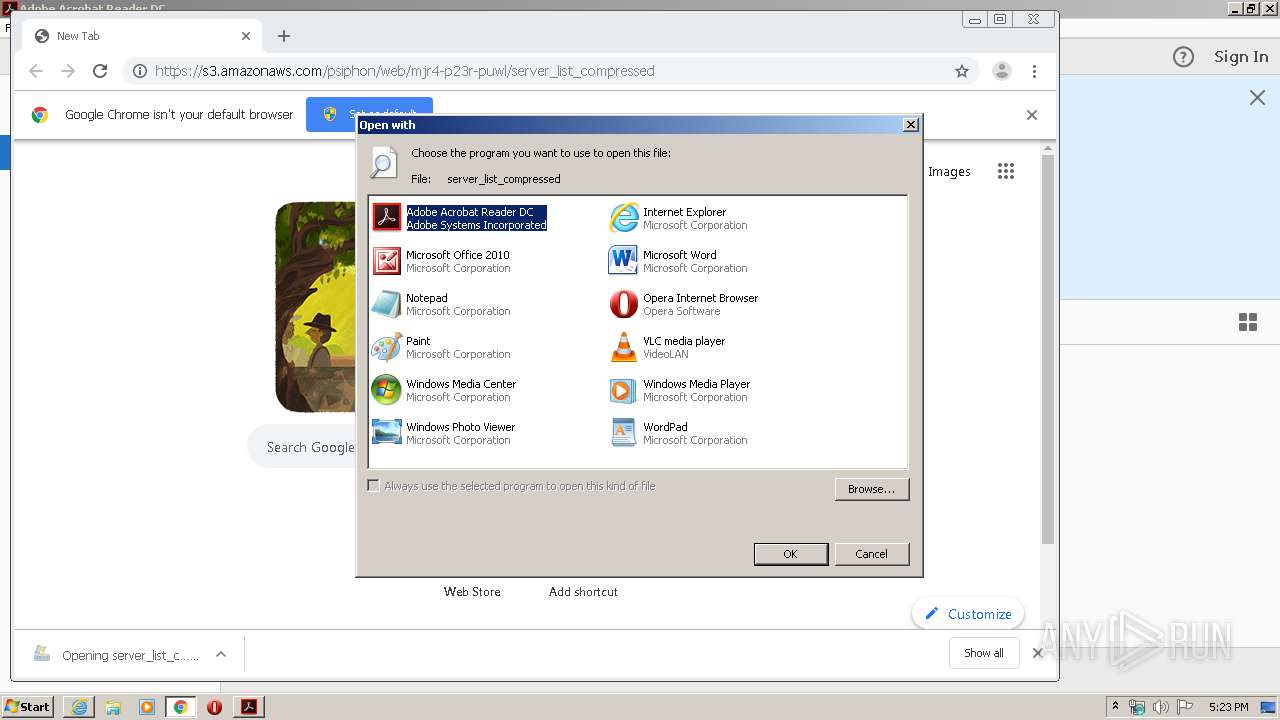Open downloading server_list_c... item
This screenshot has width=1280, height=720.
(116, 655)
